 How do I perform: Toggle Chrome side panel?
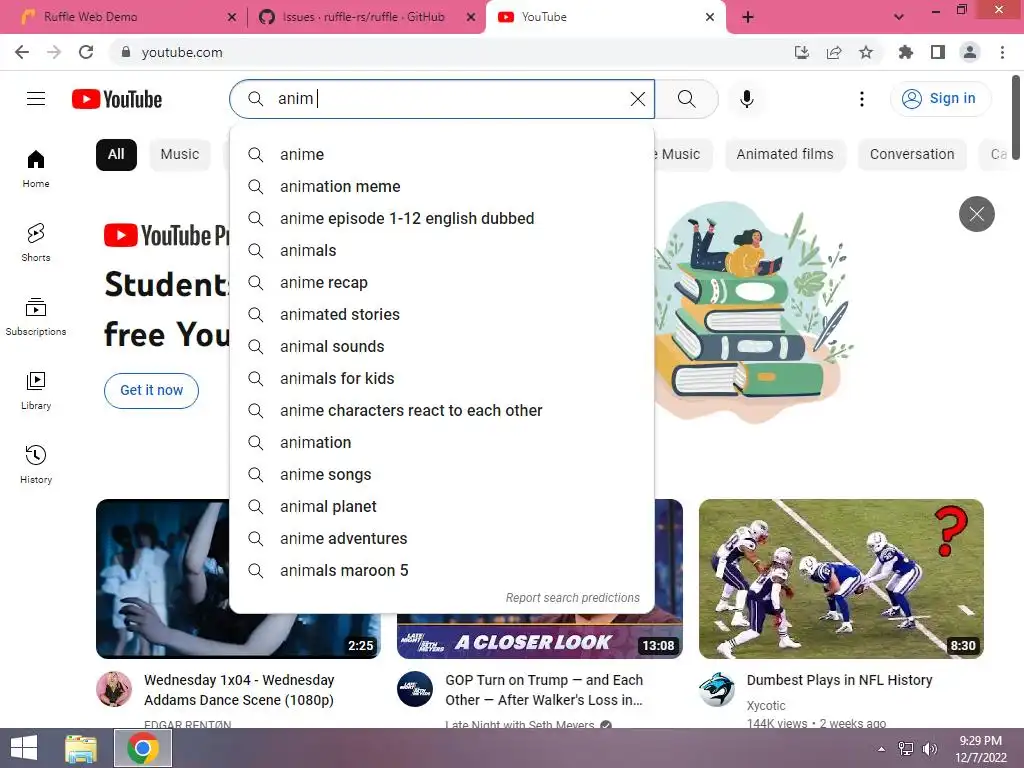click(938, 52)
